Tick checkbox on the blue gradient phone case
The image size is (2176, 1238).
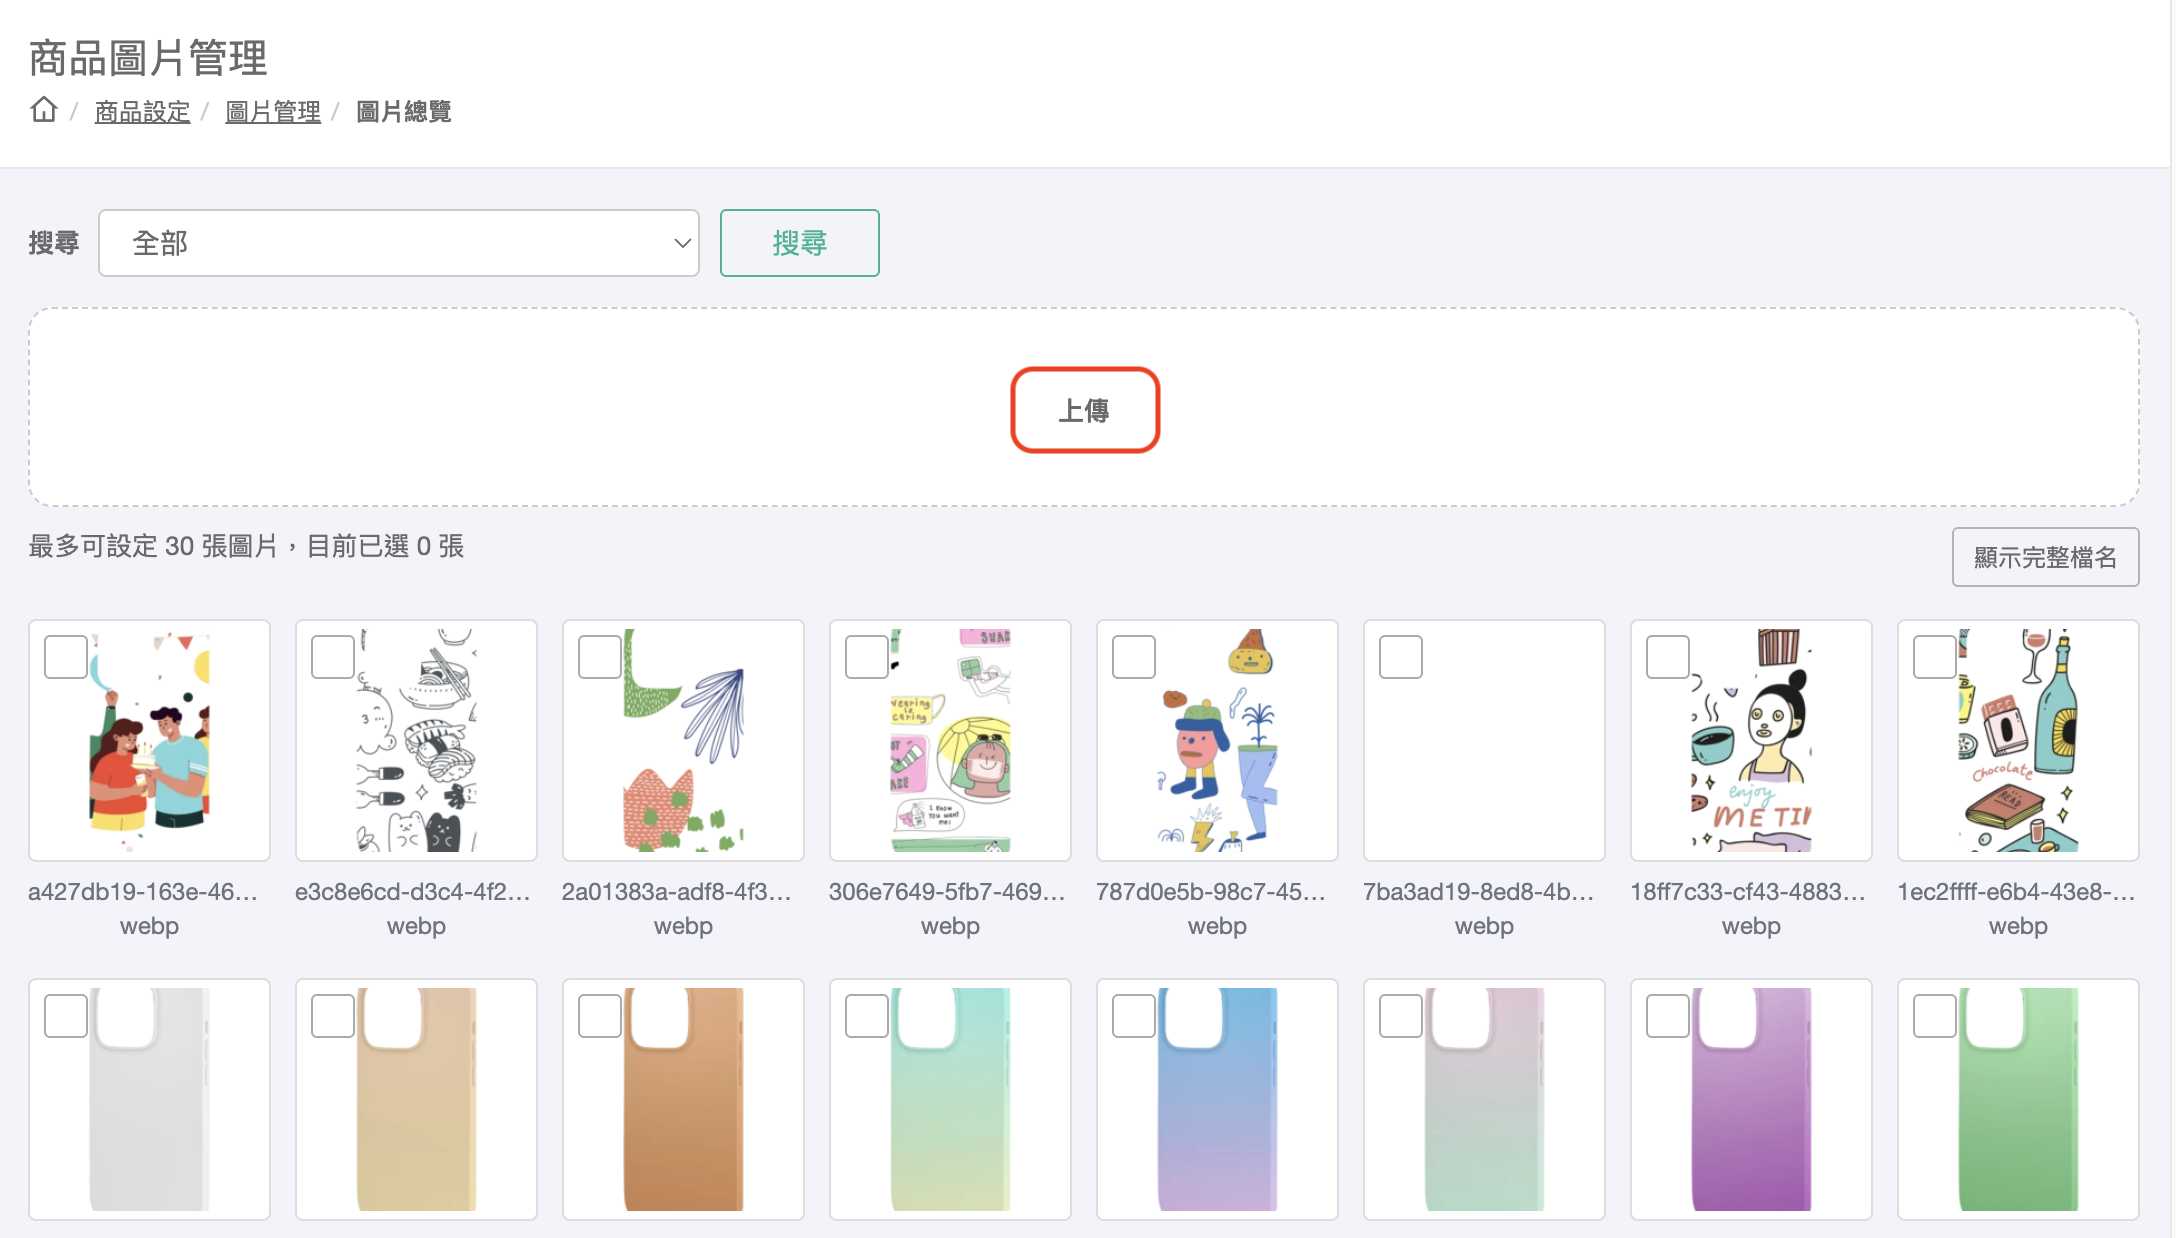pyautogui.click(x=1134, y=1016)
